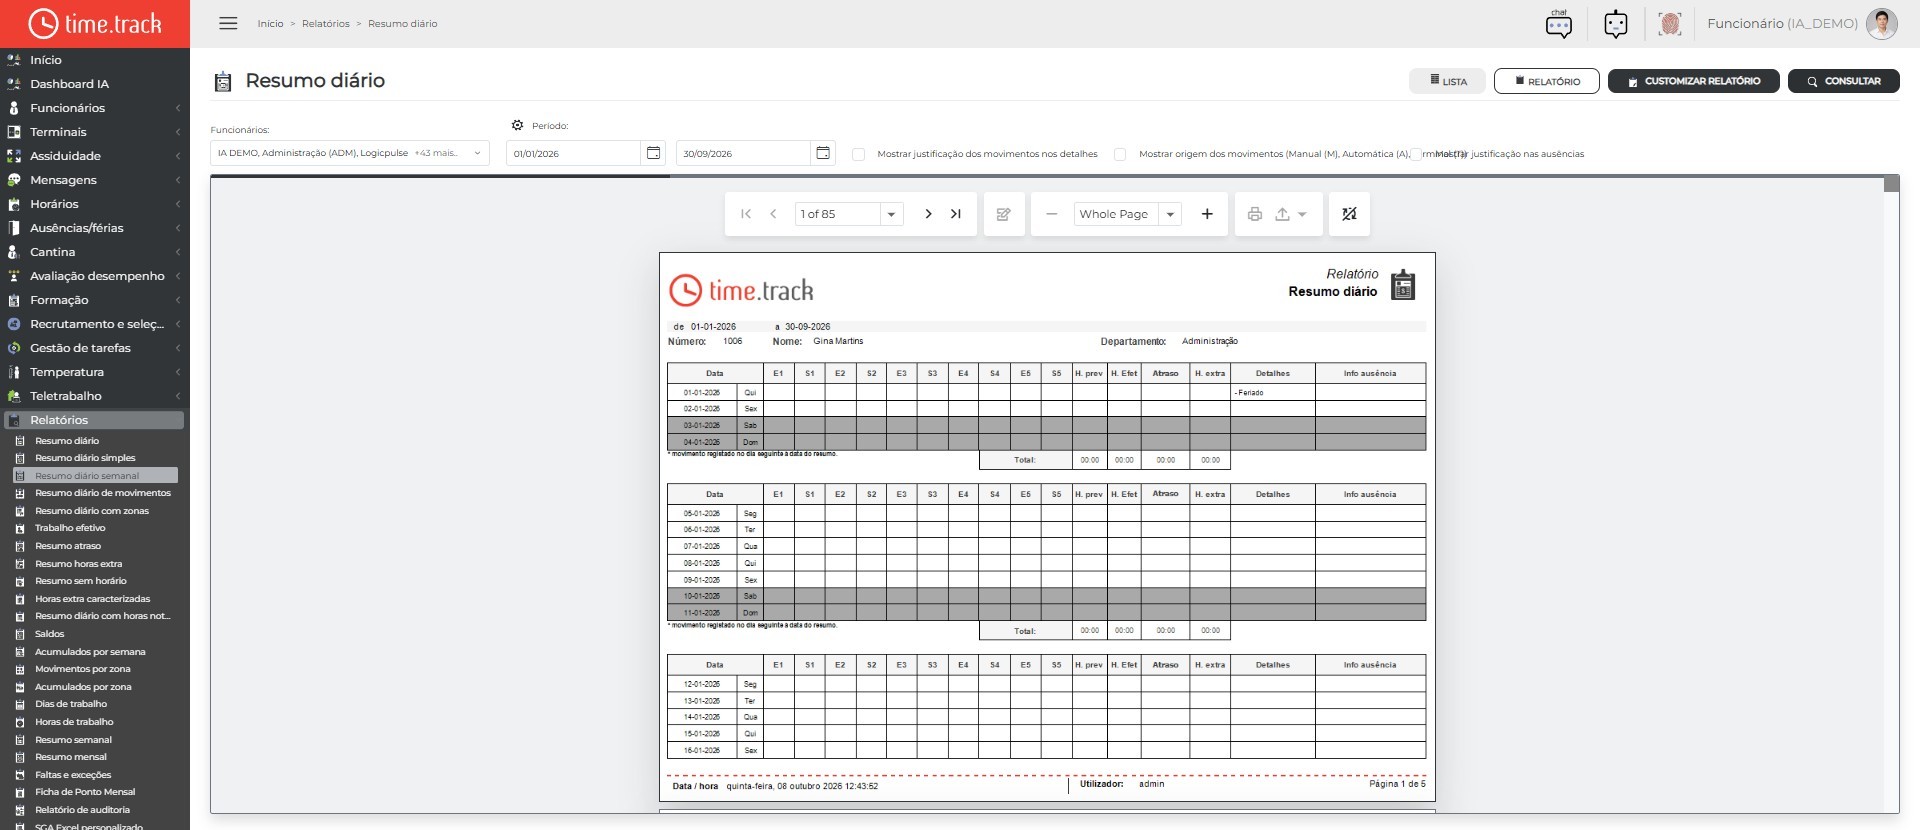Toggle the hamburger sidebar menu
Image resolution: width=1920 pixels, height=830 pixels.
coord(228,23)
